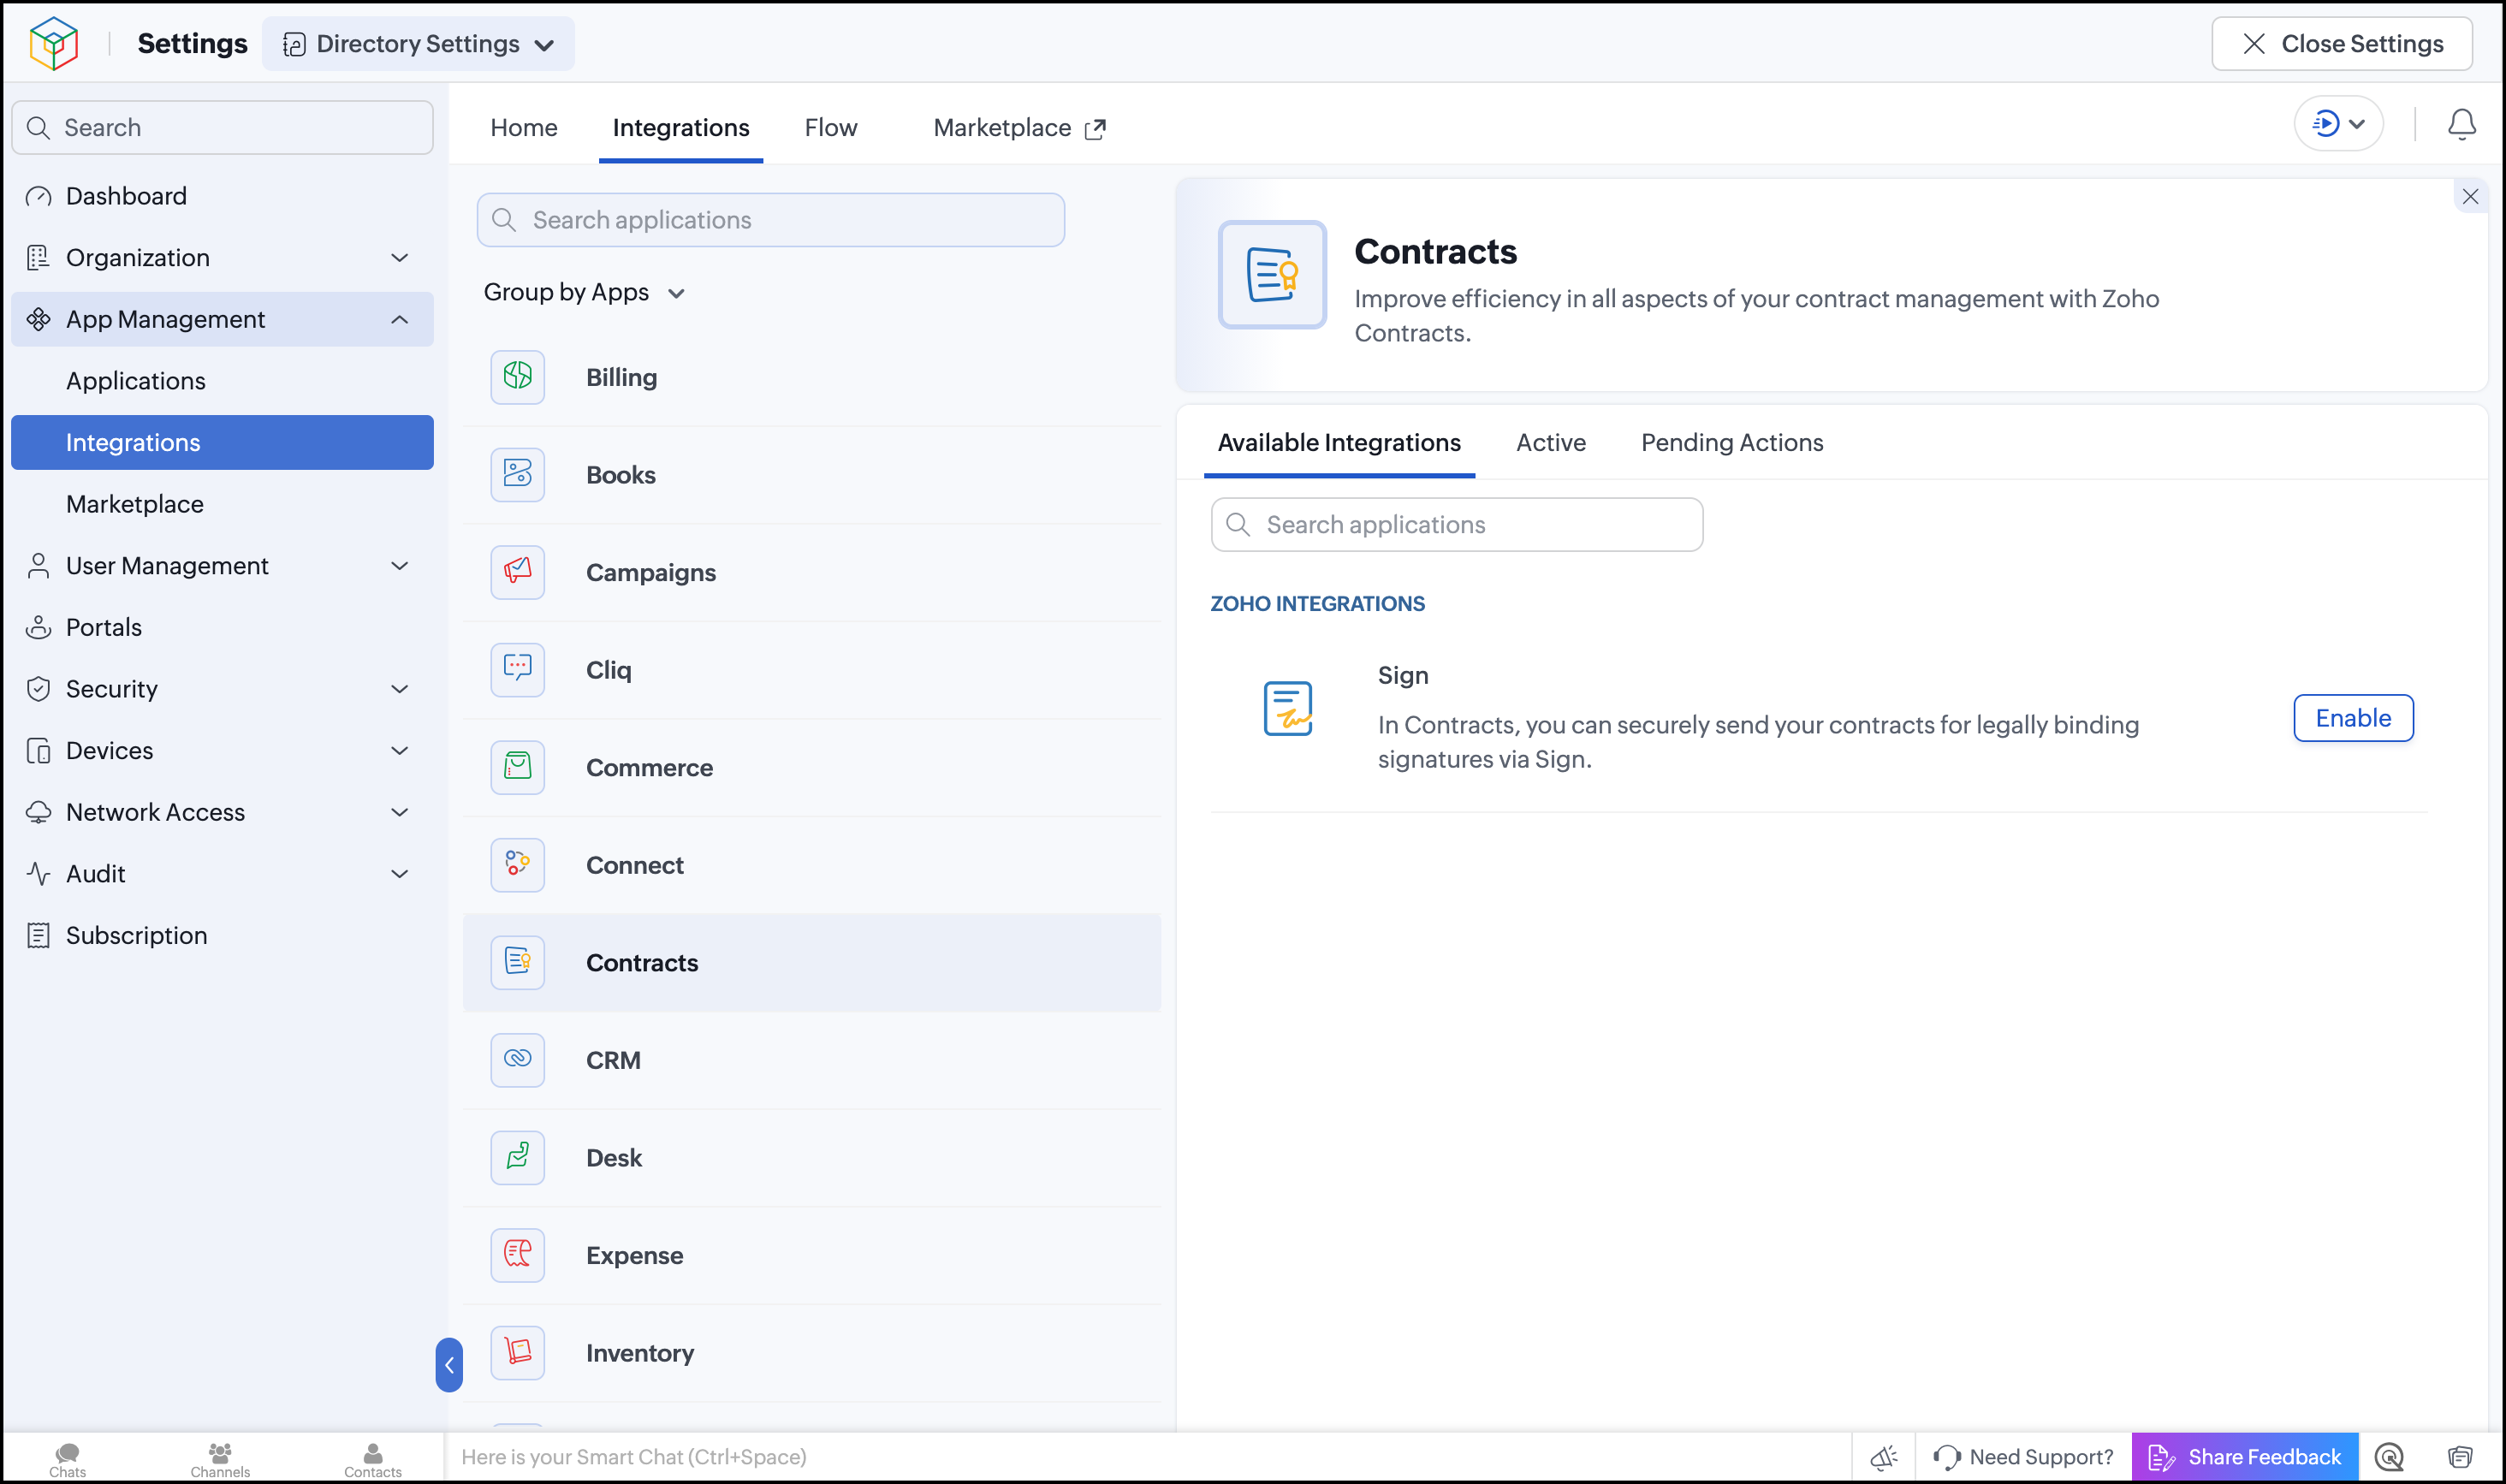Screen dimensions: 2506x1484
Task: Click the Close Settings button
Action: click(x=2342, y=44)
